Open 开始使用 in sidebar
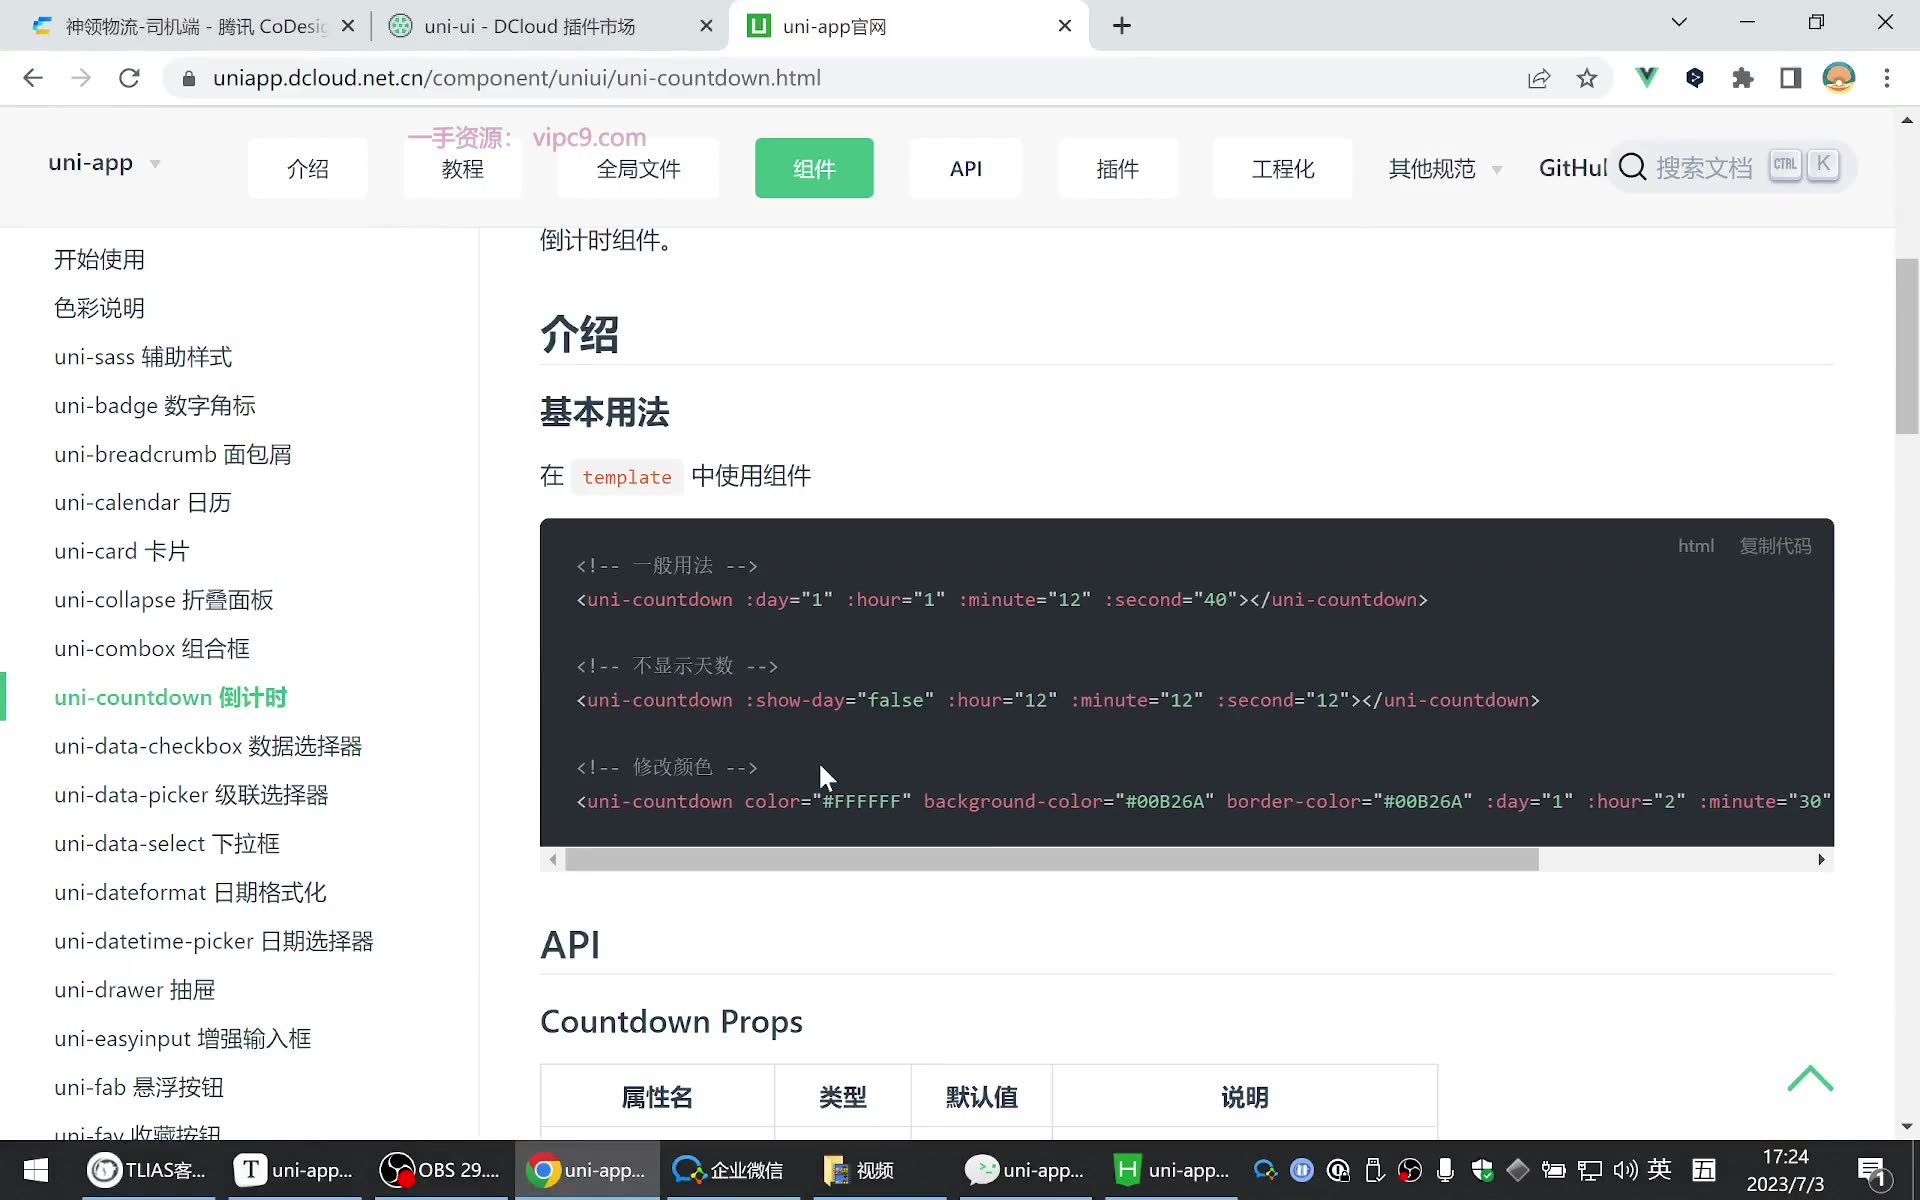Viewport: 1920px width, 1200px height. (x=99, y=259)
